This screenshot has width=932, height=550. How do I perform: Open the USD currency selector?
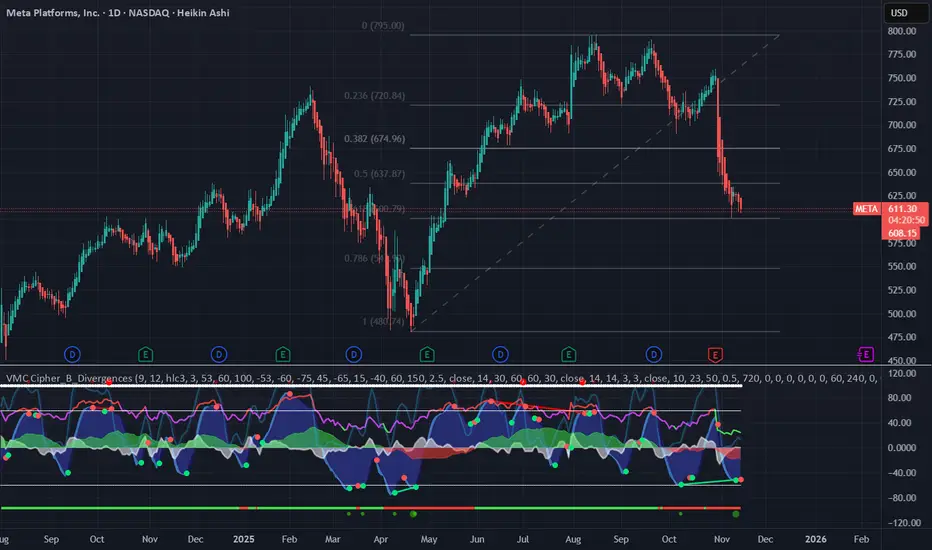(x=899, y=12)
